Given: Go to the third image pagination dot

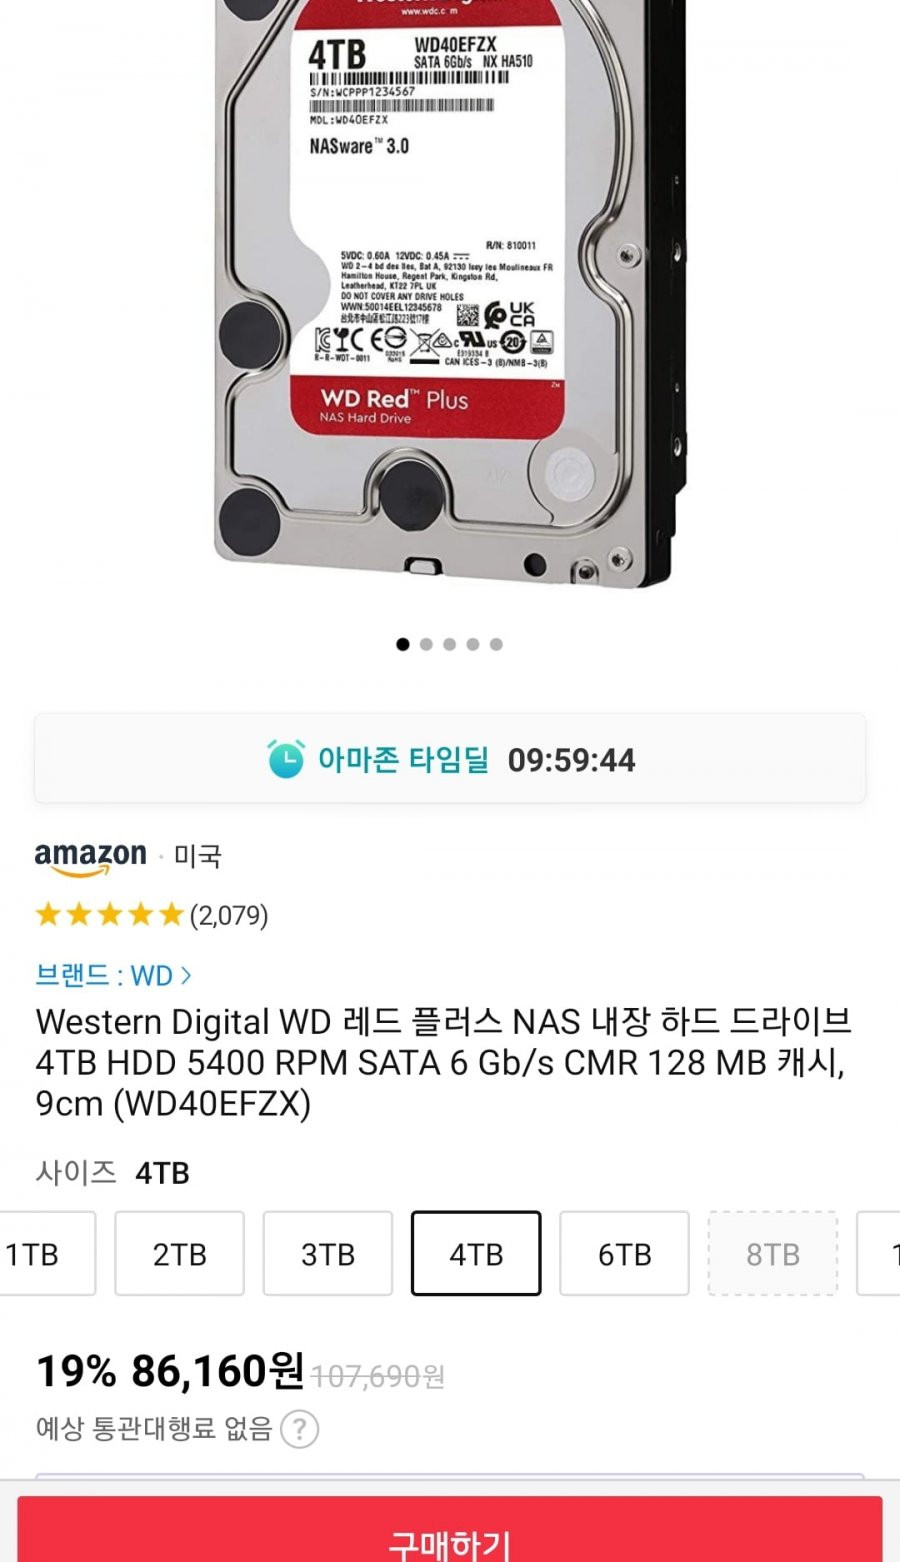Looking at the screenshot, I should 449,644.
